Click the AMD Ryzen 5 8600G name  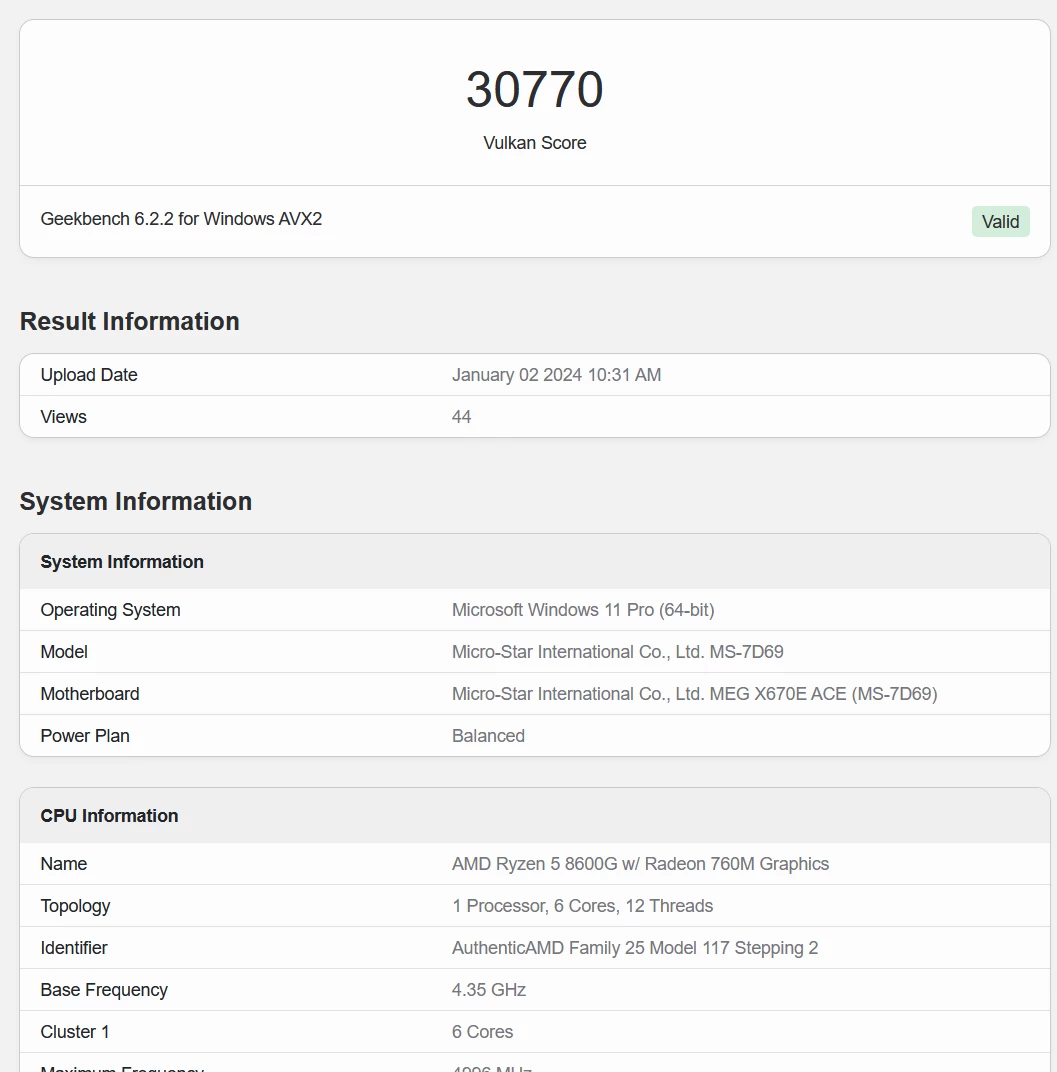pyautogui.click(x=640, y=863)
